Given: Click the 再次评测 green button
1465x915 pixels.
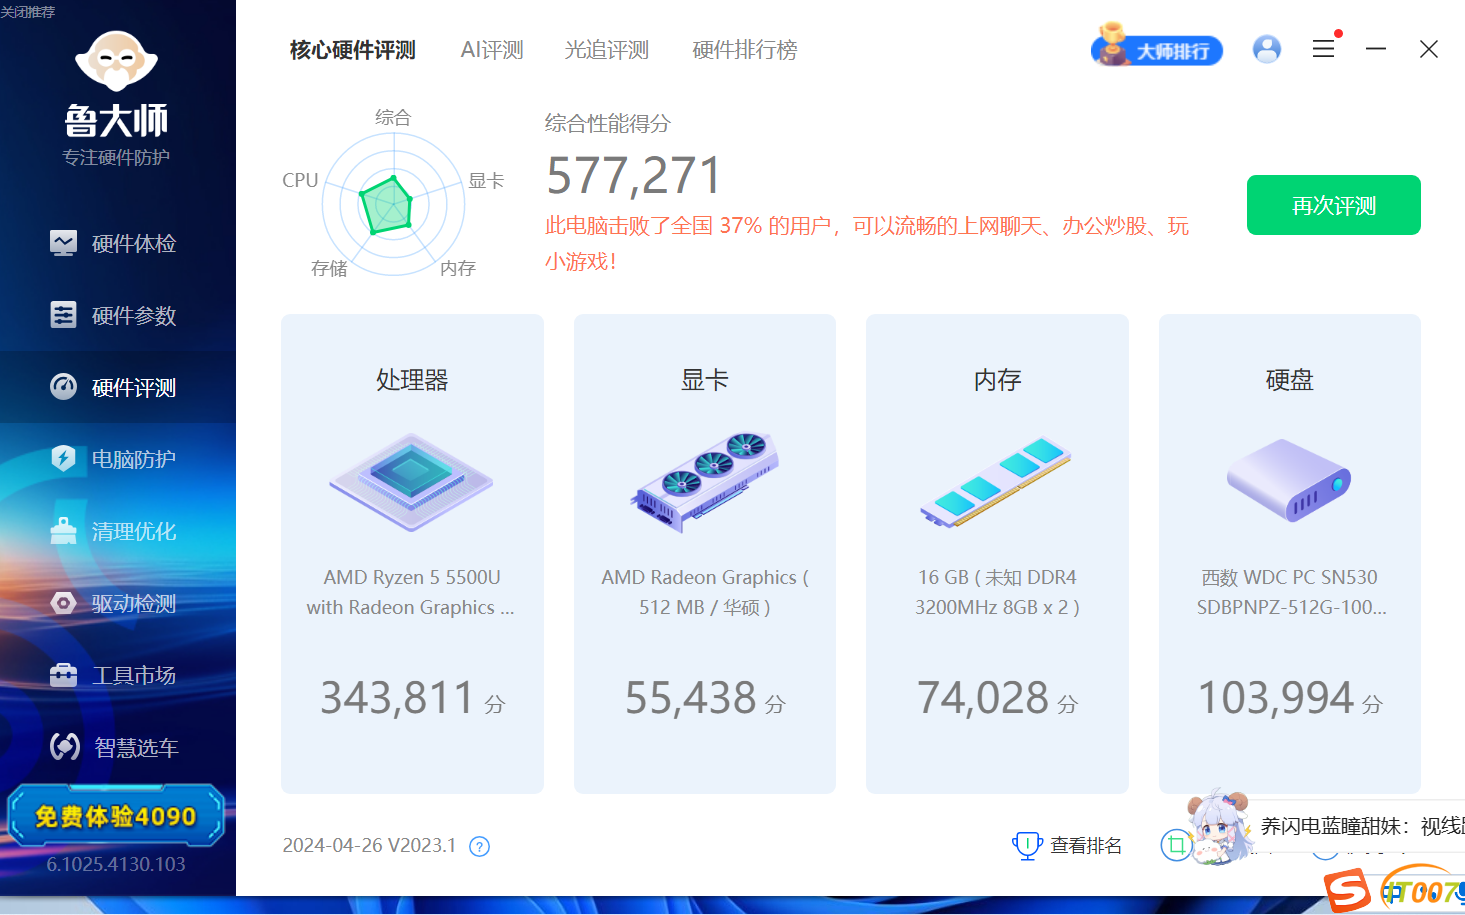Looking at the screenshot, I should 1334,205.
